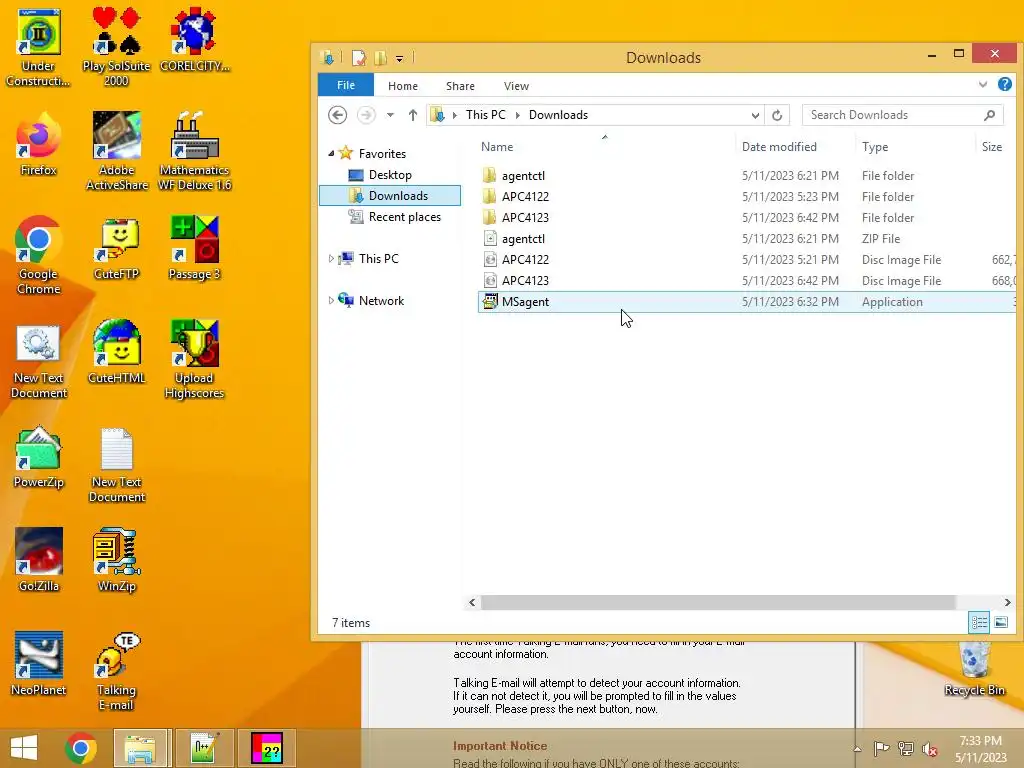The image size is (1024, 768).
Task: Open Explorer help question mark
Action: (1004, 84)
